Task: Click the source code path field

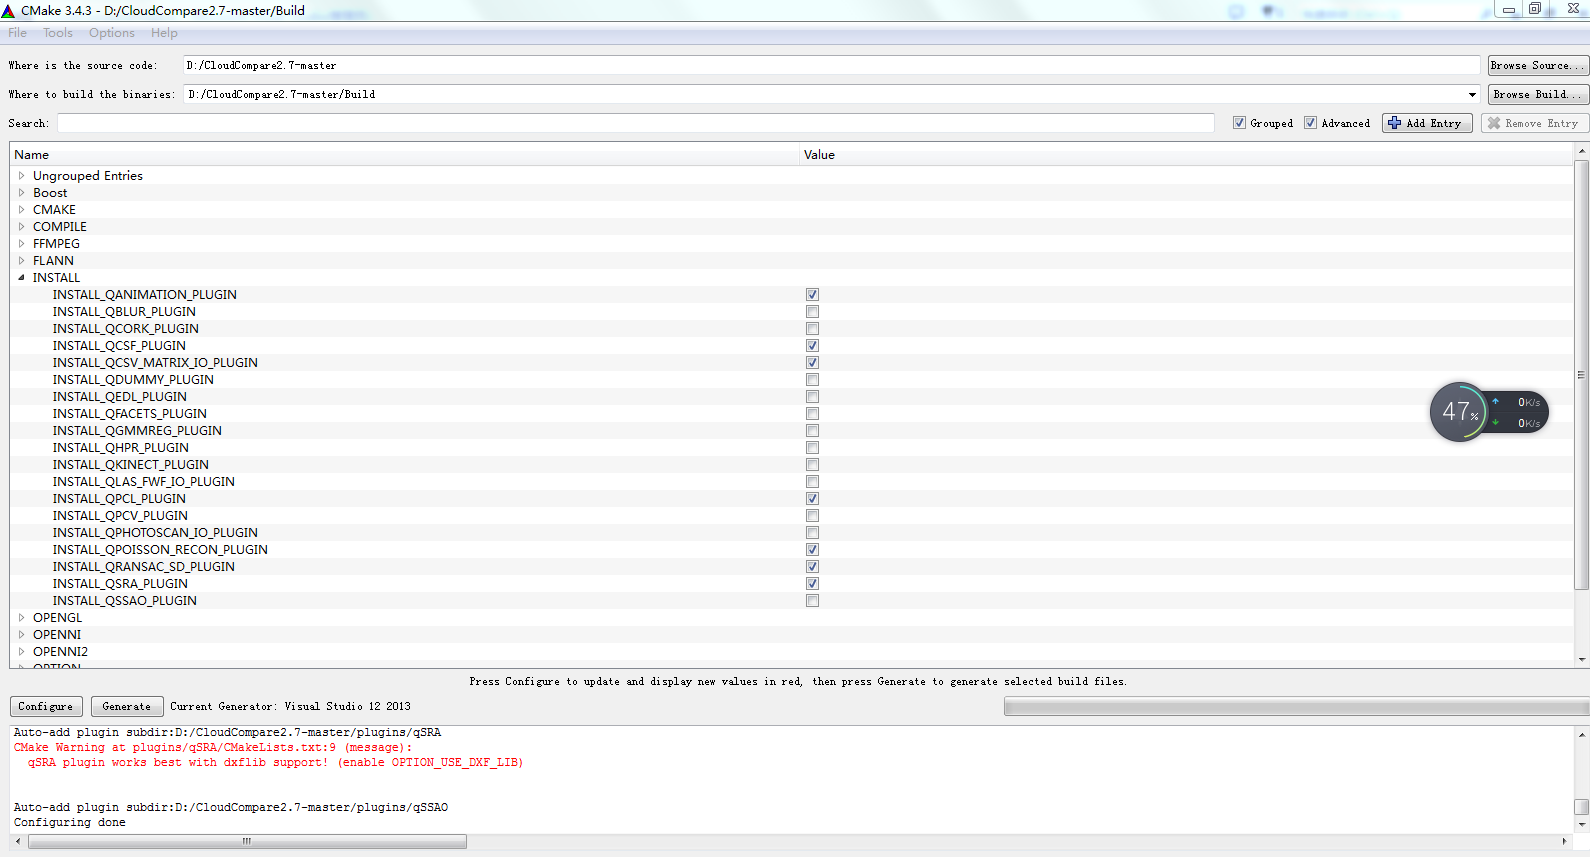Action: [x=831, y=65]
